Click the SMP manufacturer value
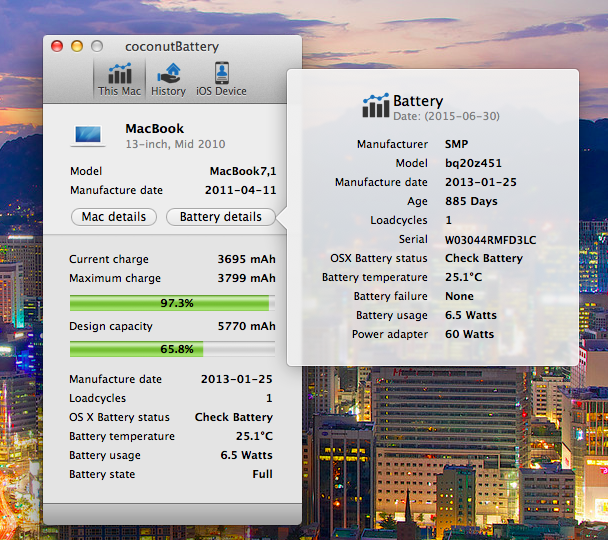 (456, 144)
